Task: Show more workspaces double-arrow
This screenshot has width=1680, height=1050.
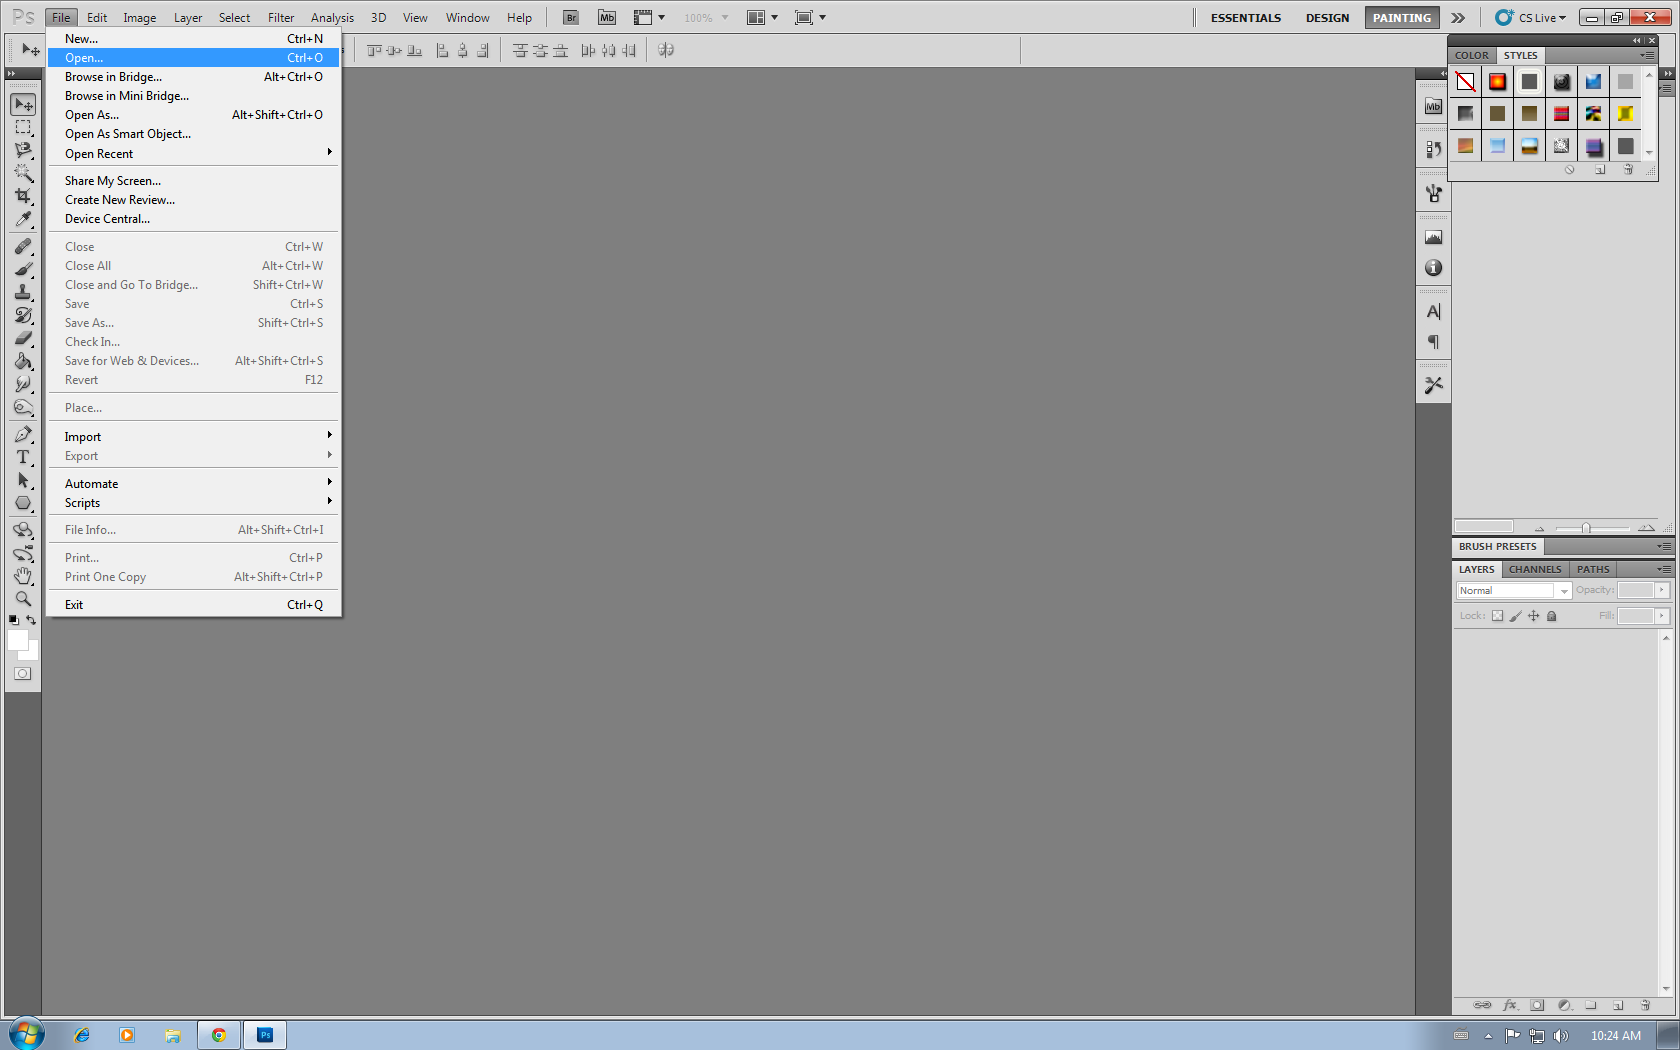Action: pyautogui.click(x=1458, y=18)
